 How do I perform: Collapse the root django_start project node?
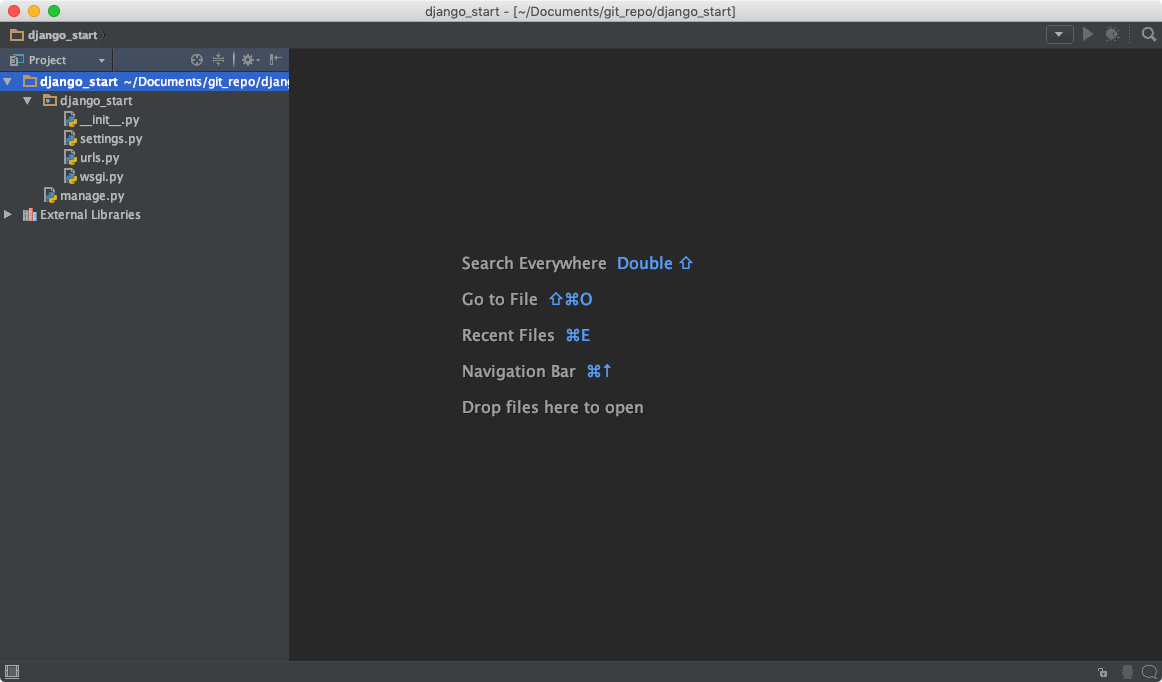pos(7,82)
